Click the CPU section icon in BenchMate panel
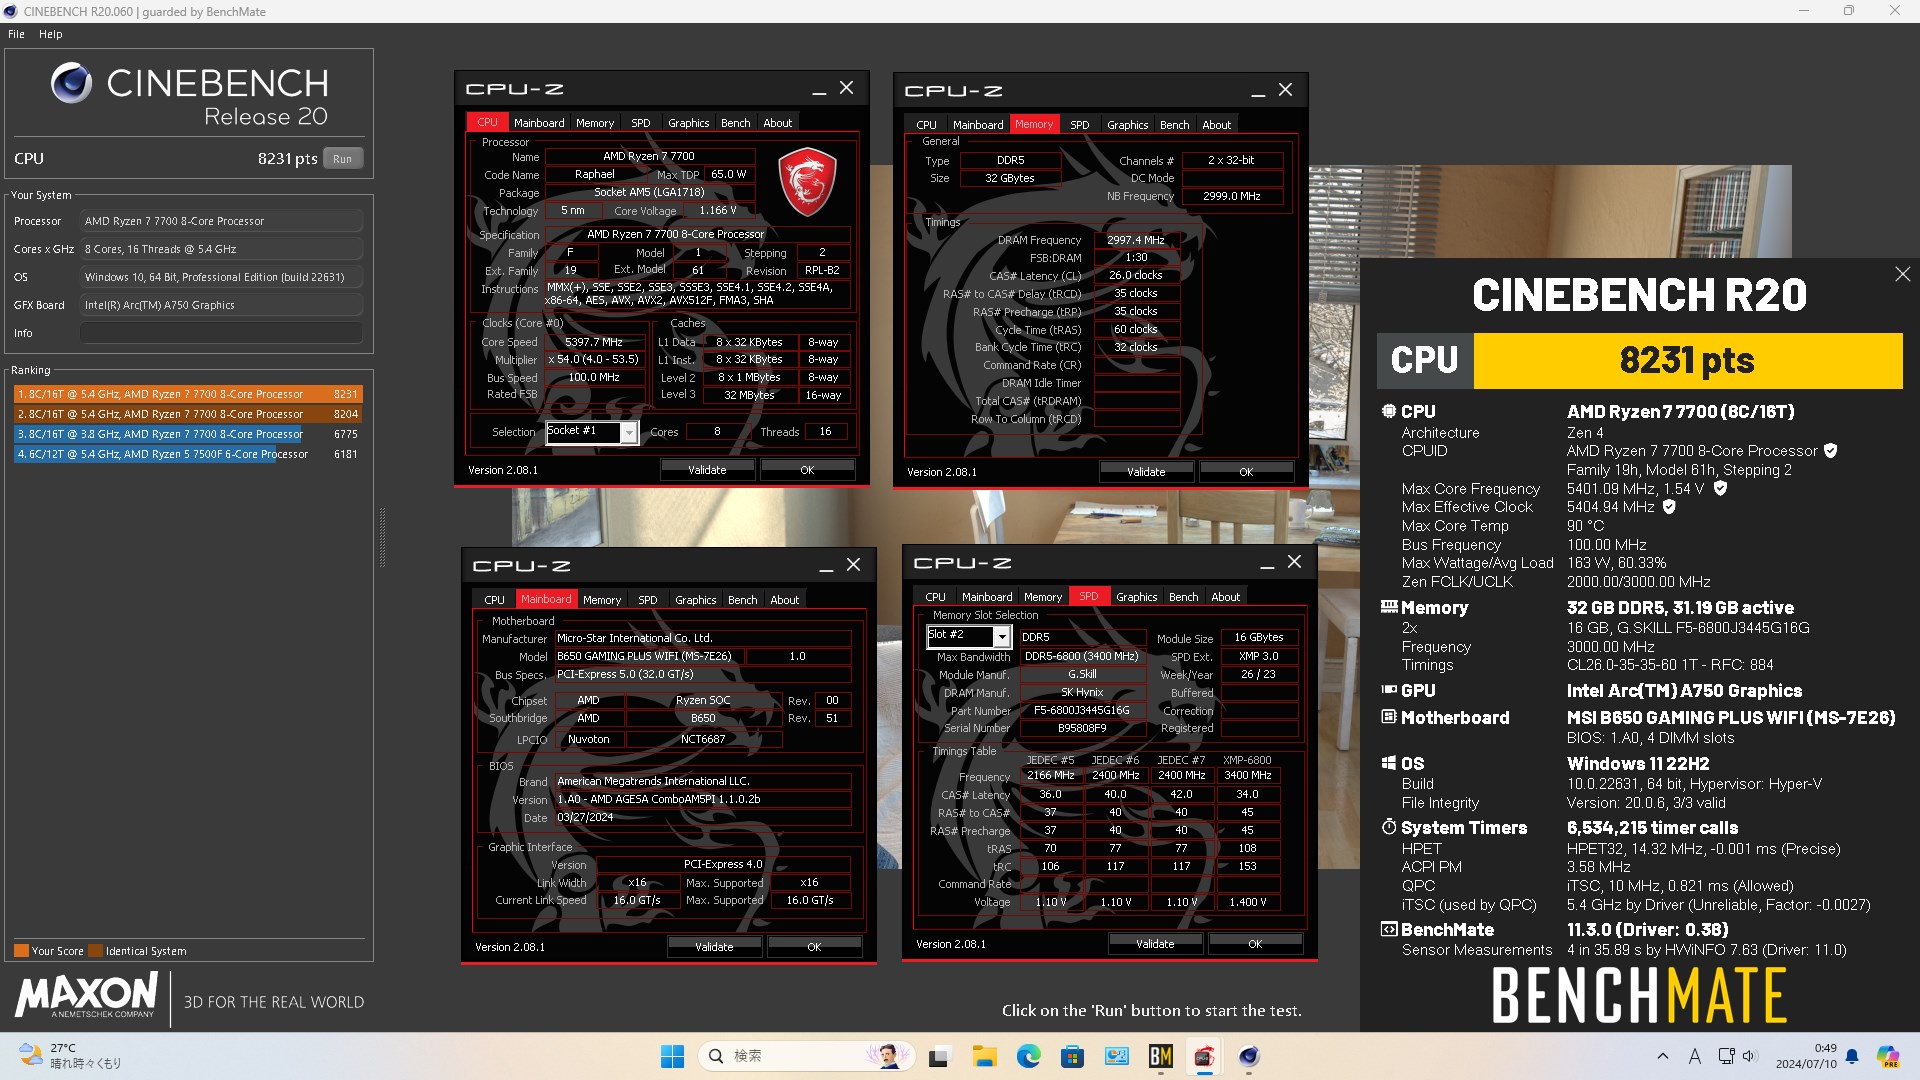The image size is (1920, 1080). point(1388,411)
